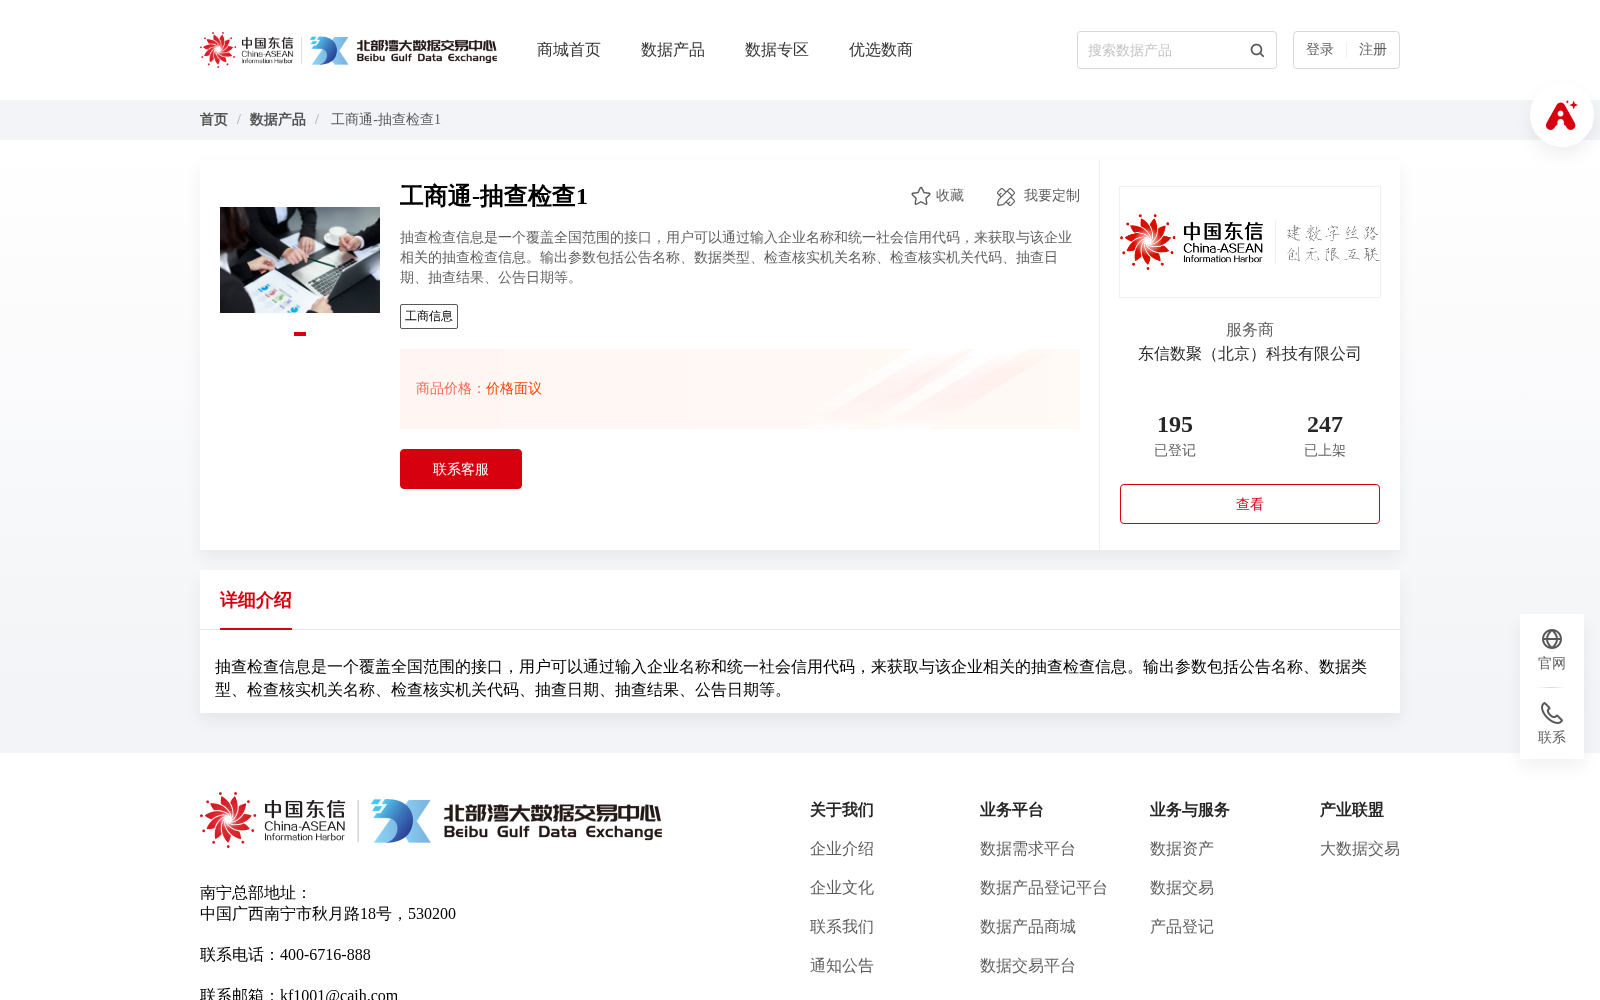Click the 关于我们 footer heading
1600x1000 pixels.
[x=842, y=810]
